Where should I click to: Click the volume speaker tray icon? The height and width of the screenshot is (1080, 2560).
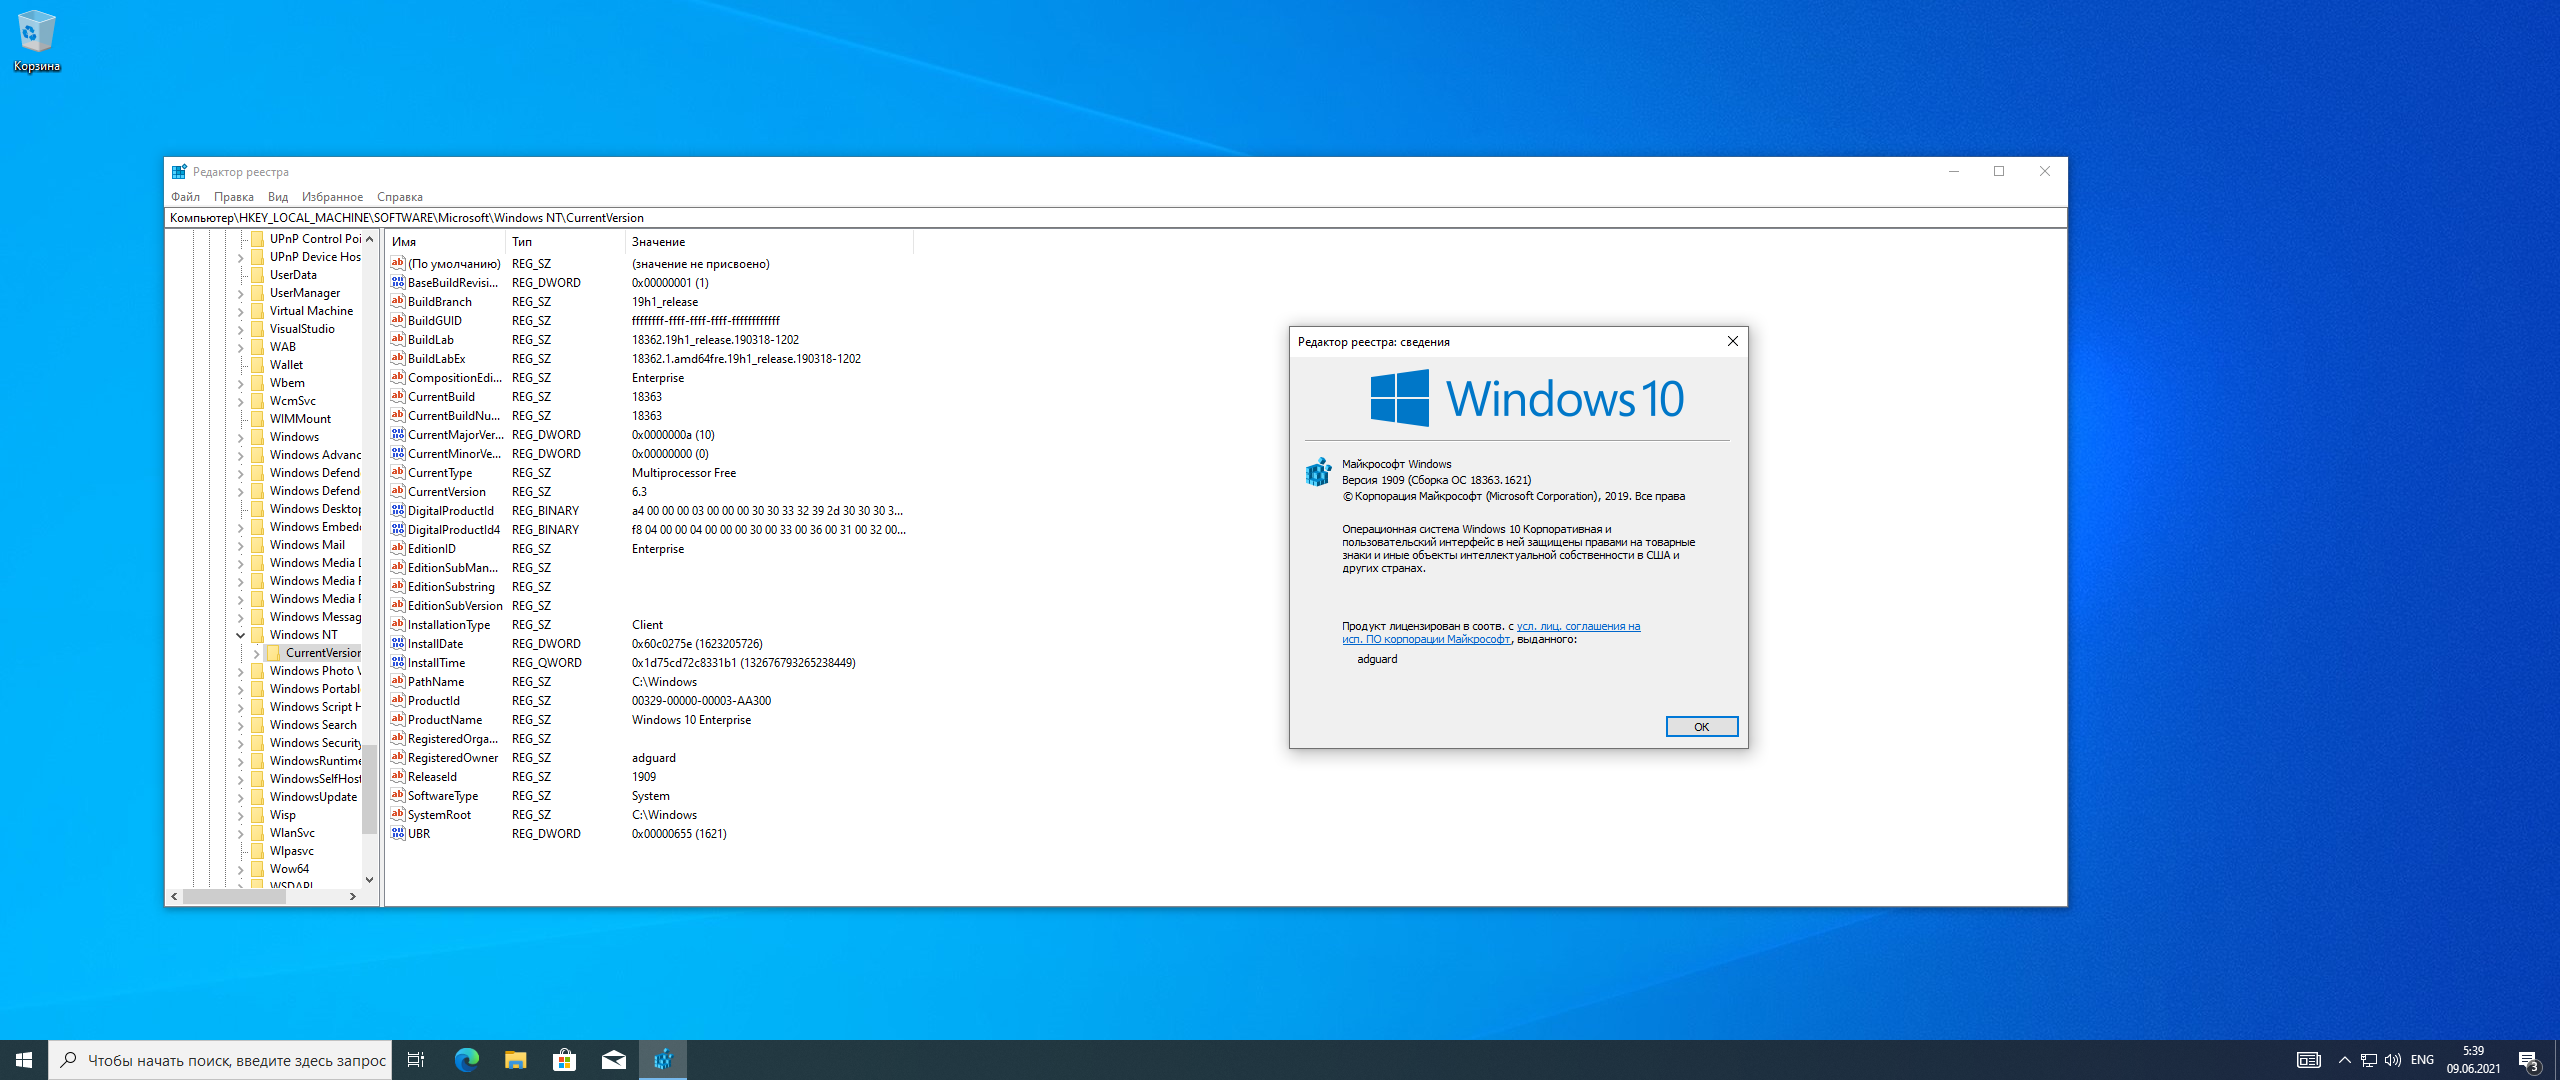tap(2393, 1060)
